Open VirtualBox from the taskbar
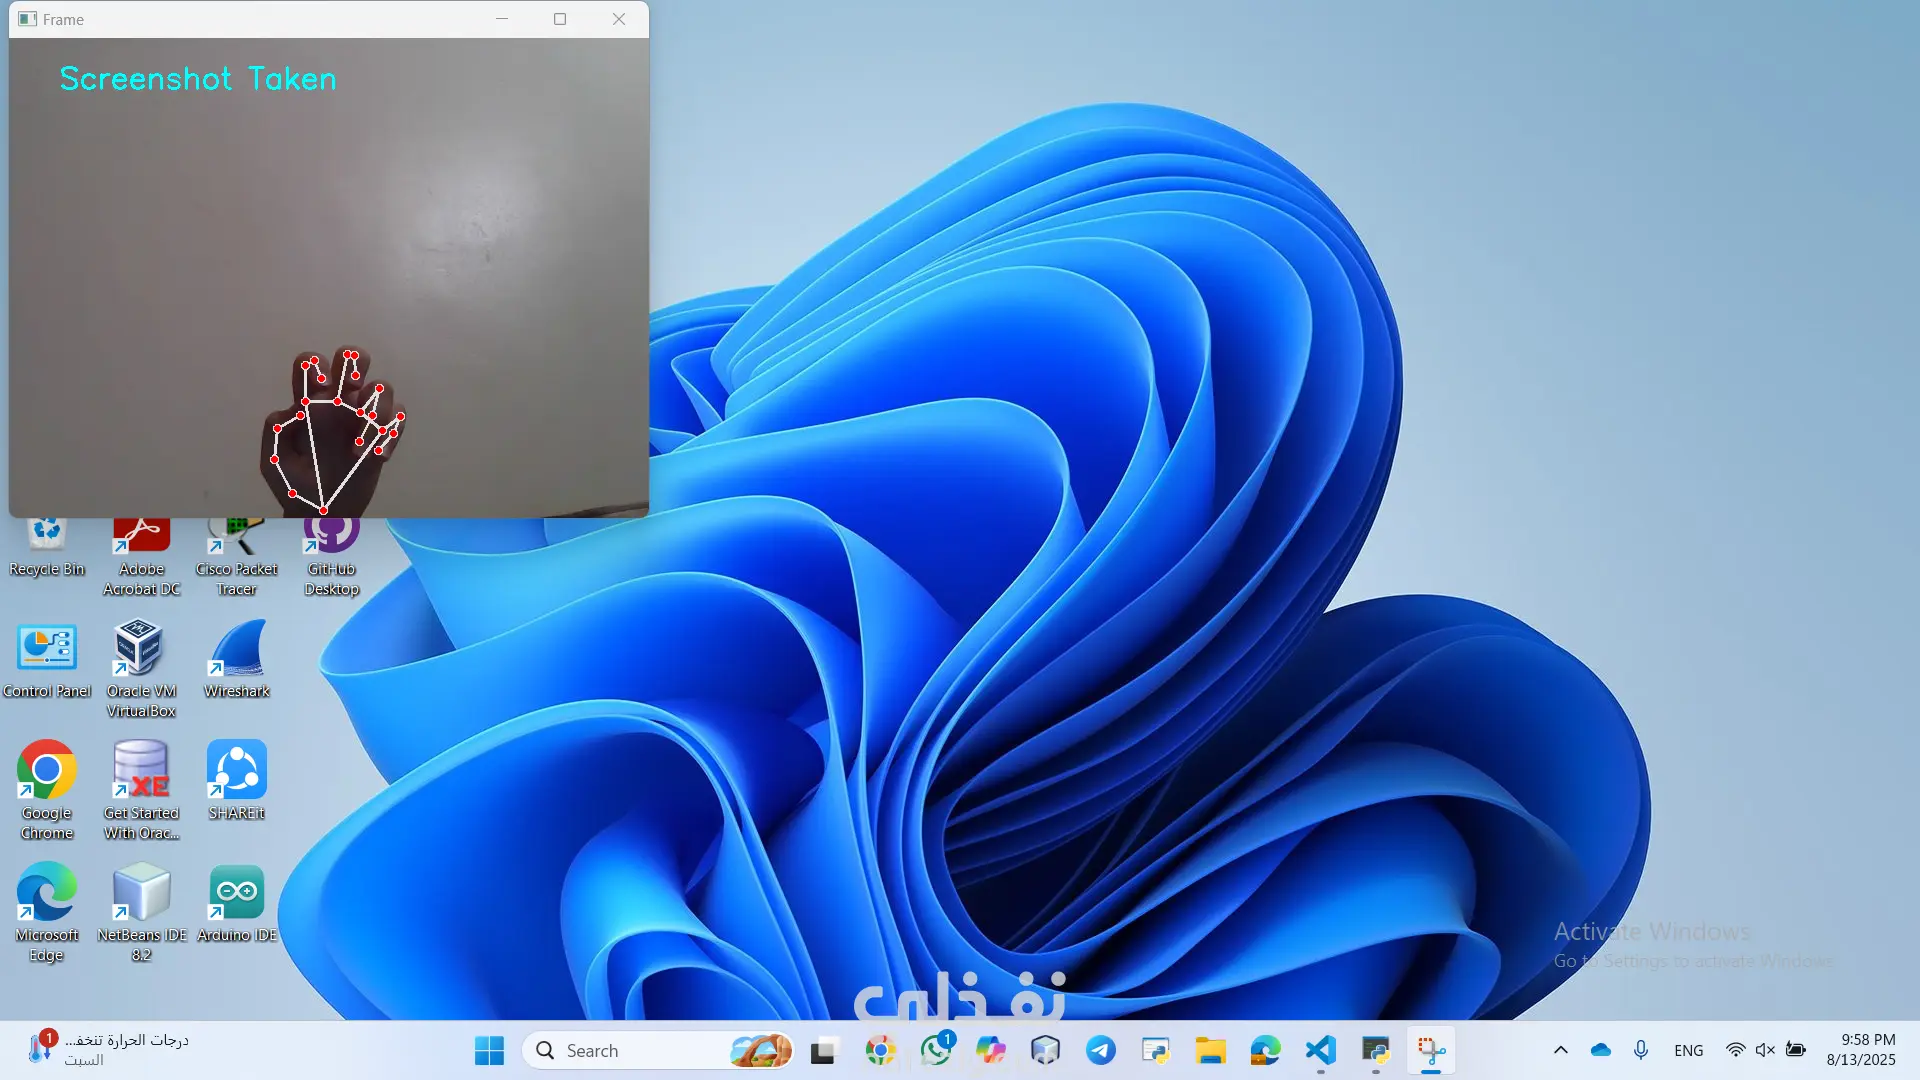 (1046, 1051)
